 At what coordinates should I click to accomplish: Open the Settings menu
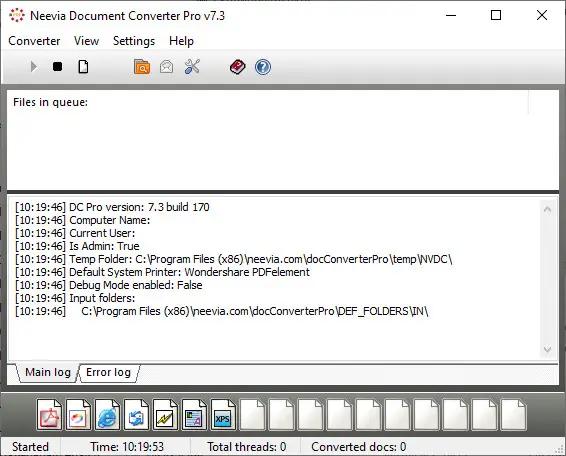point(134,41)
